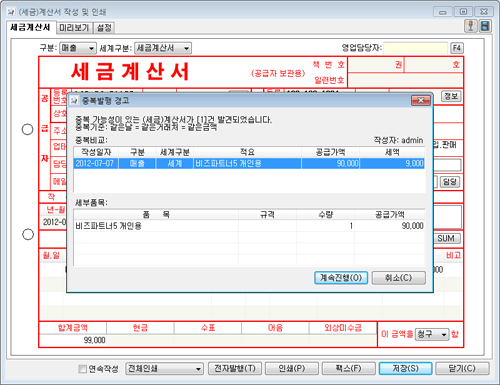The height and width of the screenshot is (385, 500).
Task: Click the 영업담당자 input field
Action: [x=415, y=48]
